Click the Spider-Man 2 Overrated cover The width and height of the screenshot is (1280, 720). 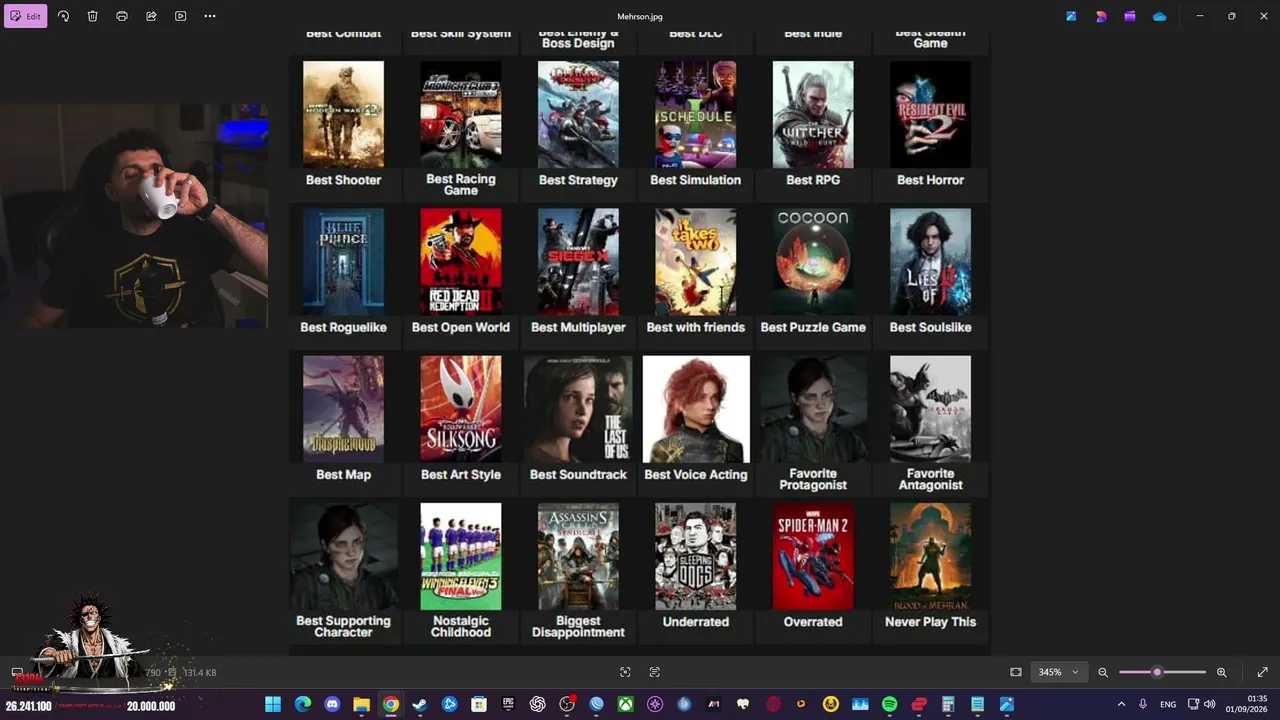click(x=813, y=556)
